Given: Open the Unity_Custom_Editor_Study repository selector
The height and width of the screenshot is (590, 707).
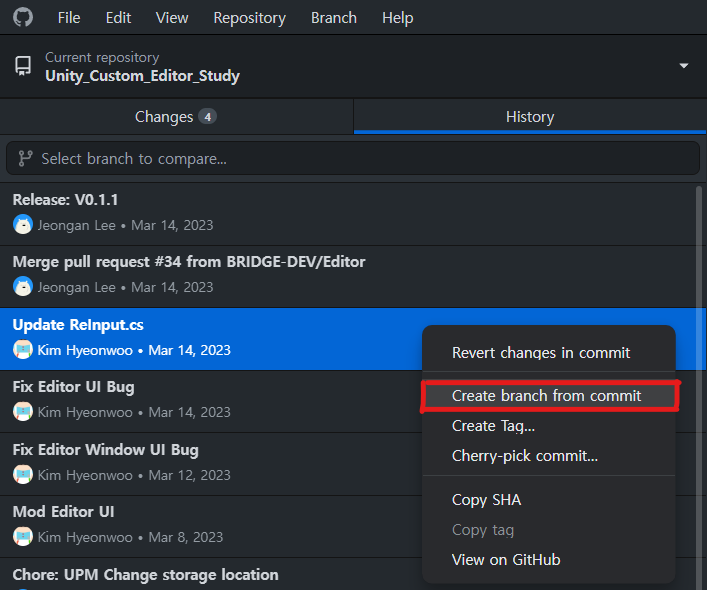Looking at the screenshot, I should (354, 67).
